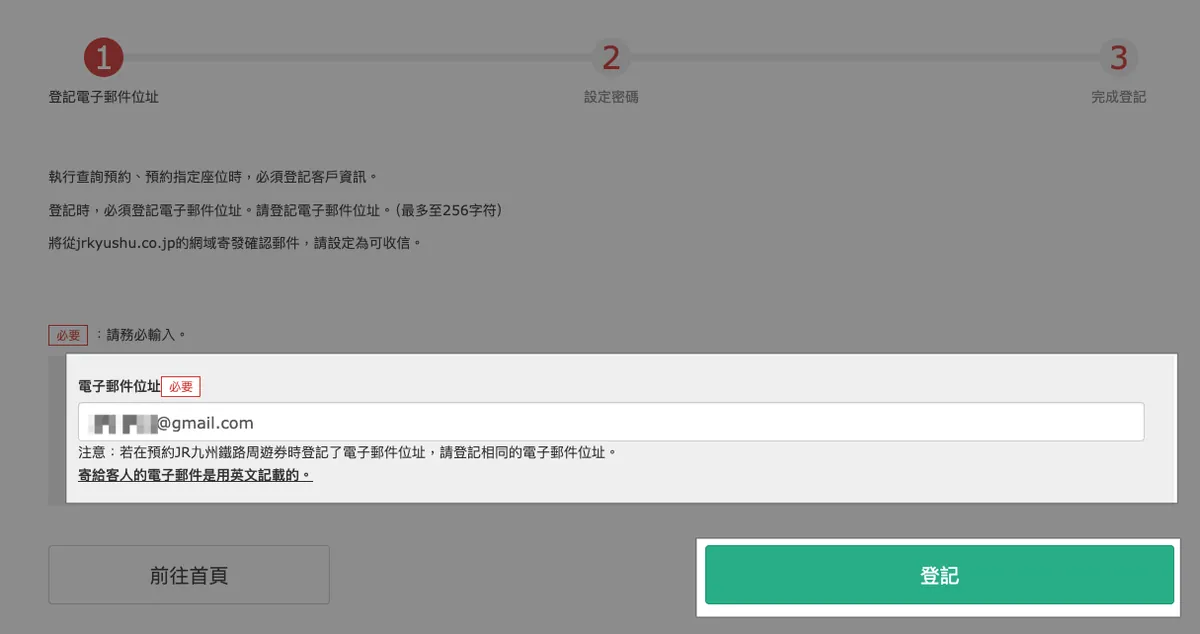Click the step 2 circle icon
This screenshot has height=634, width=1200.
click(x=611, y=57)
